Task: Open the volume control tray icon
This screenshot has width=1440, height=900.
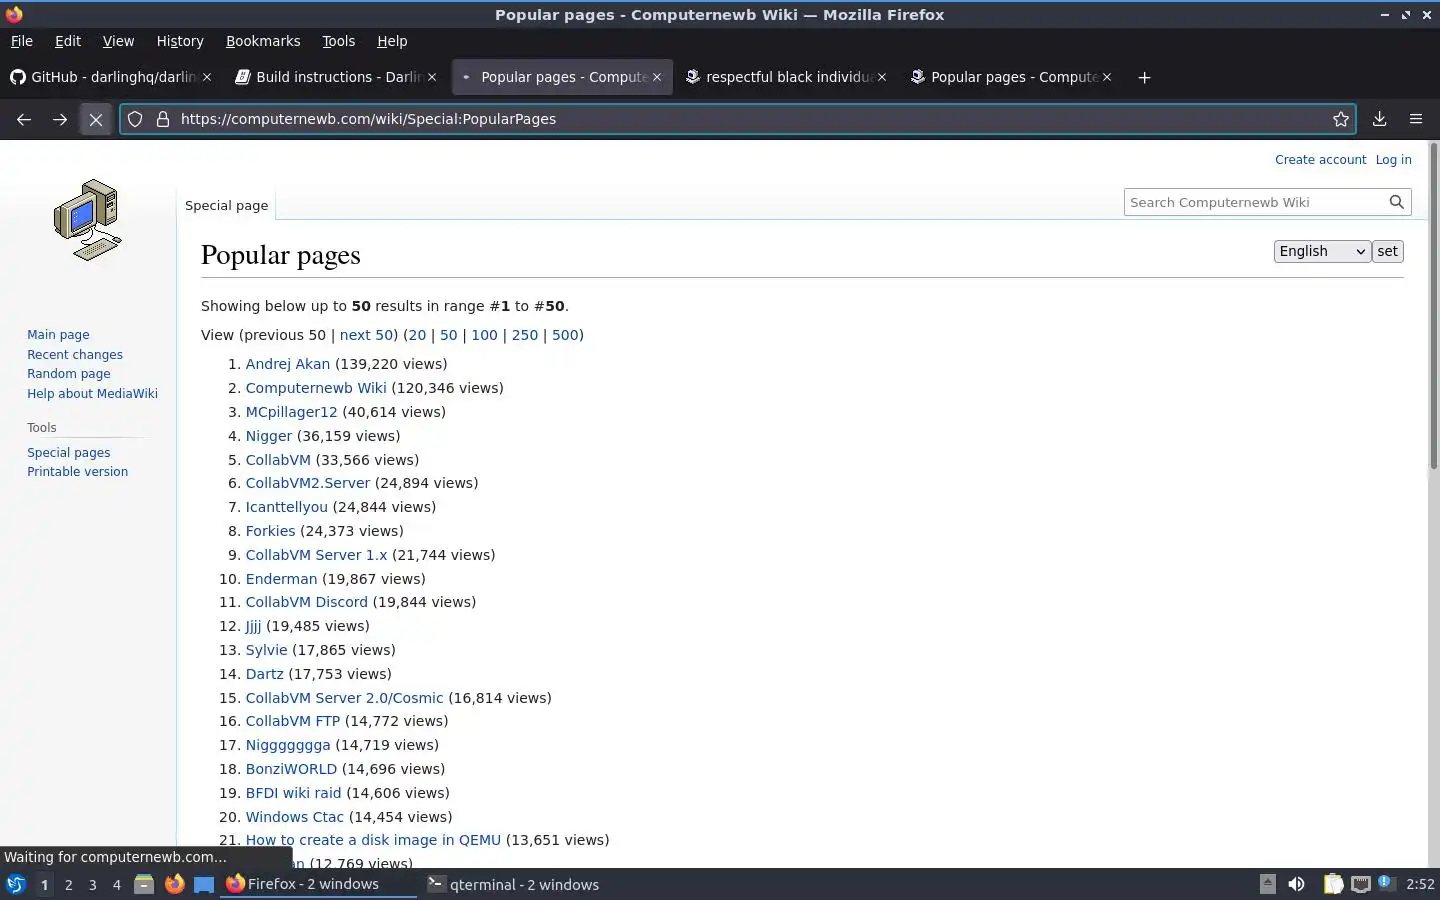Action: click(x=1296, y=884)
